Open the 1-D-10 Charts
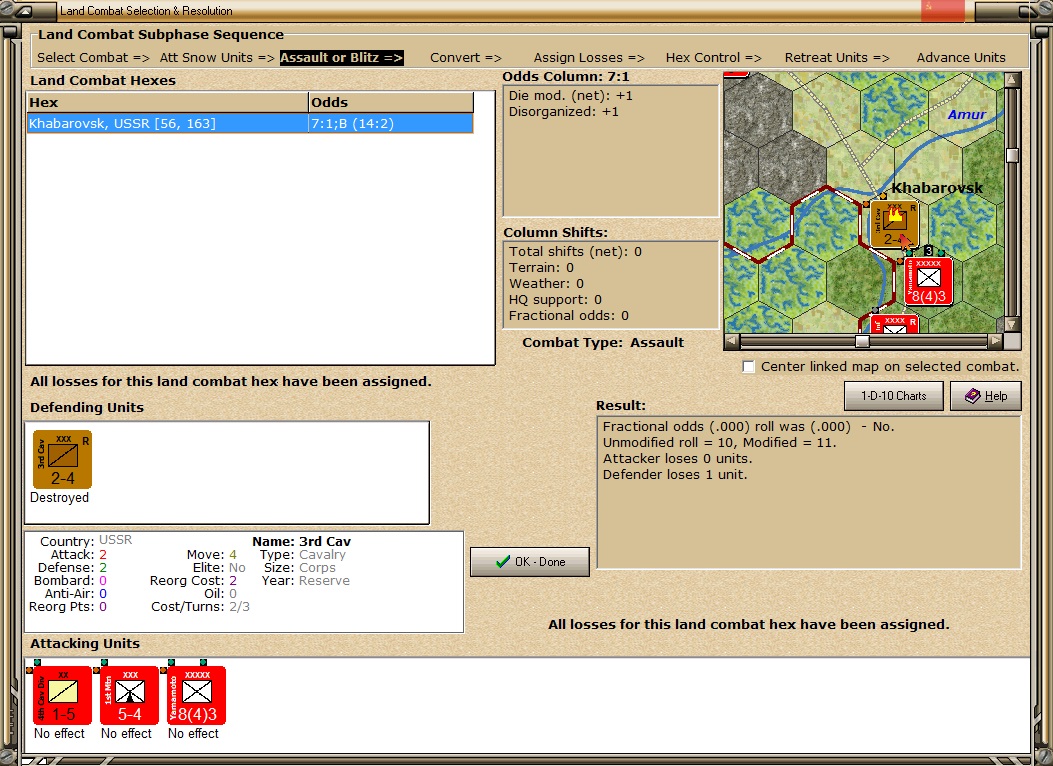Screen dimensions: 1053x766 pyautogui.click(x=893, y=396)
